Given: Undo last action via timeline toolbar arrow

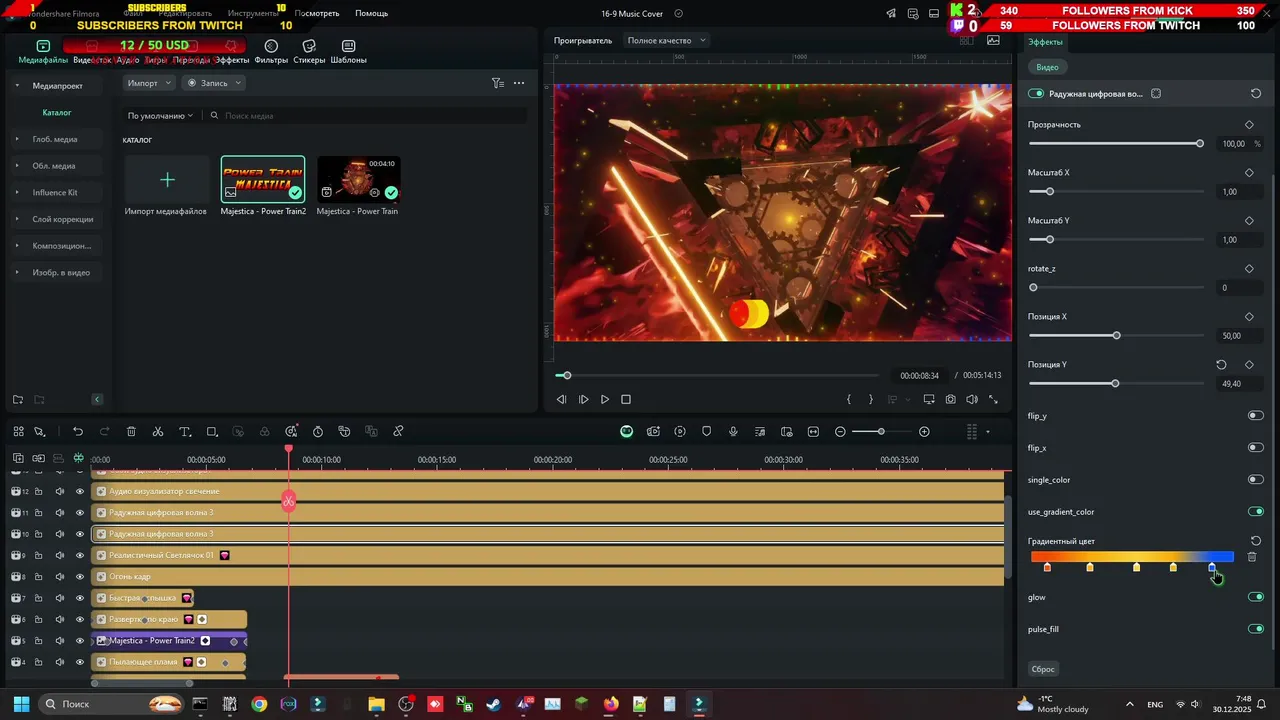Looking at the screenshot, I should 78,432.
